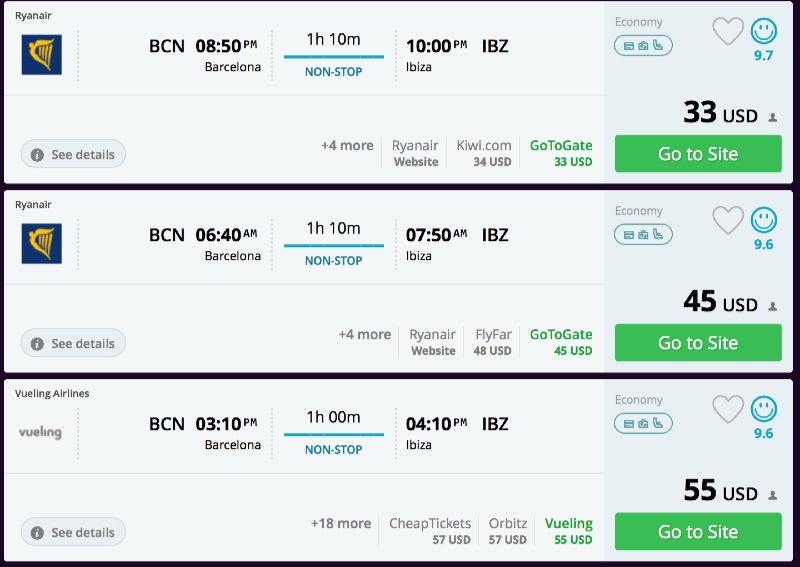This screenshot has width=800, height=567.
Task: Click the Vueling flight's 9.6 smiley icon
Action: click(x=764, y=408)
